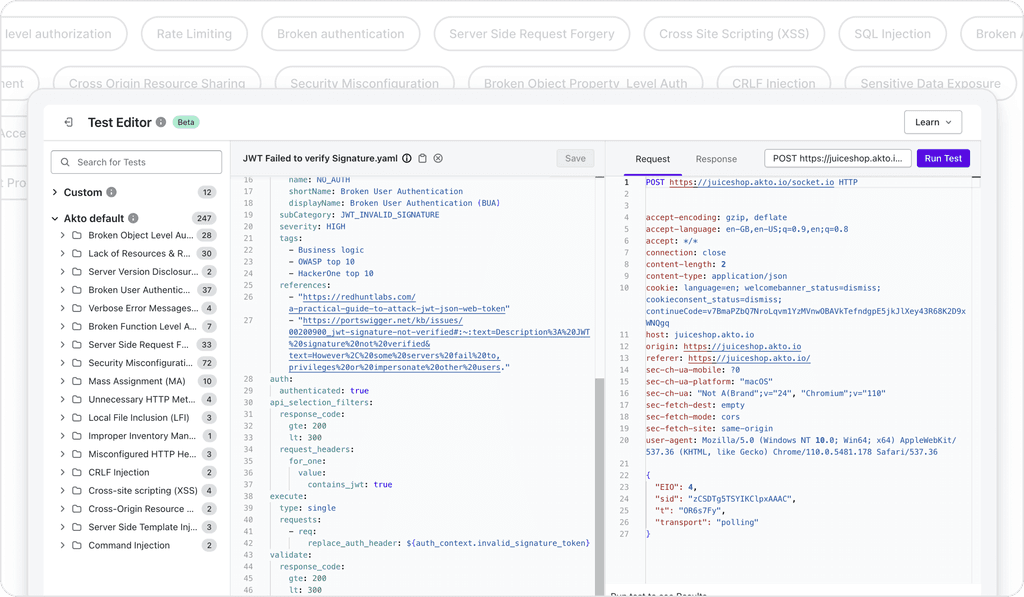Select the SQL Injection filter chip
1024x597 pixels.
[x=891, y=33]
